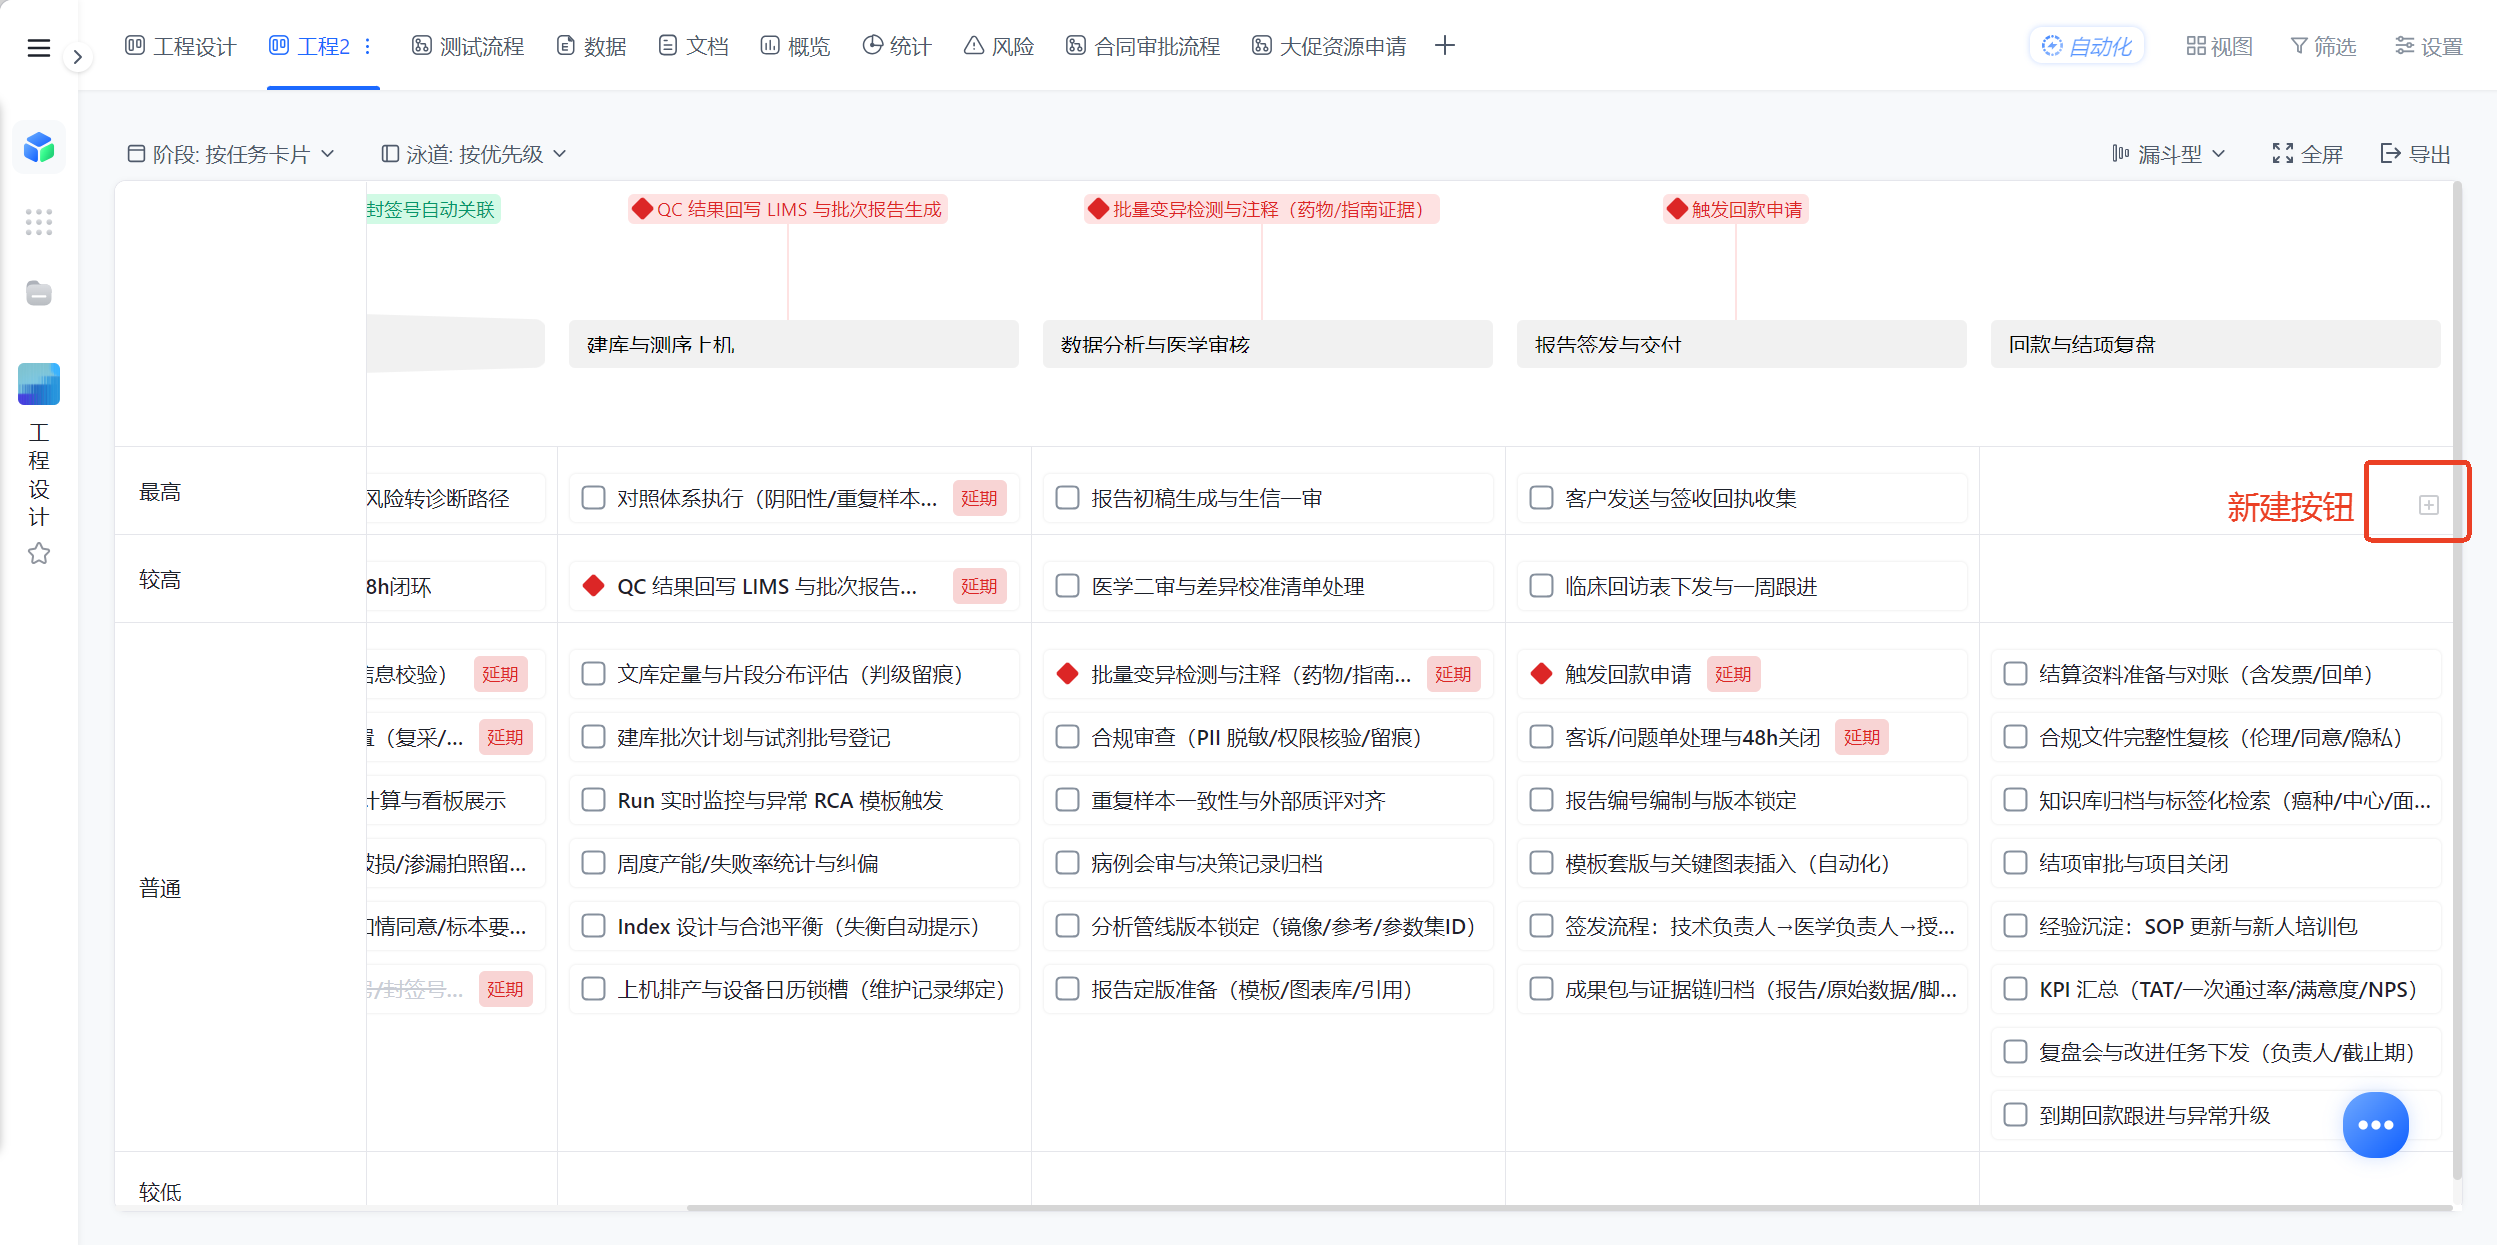Open the blue chat bubble floating button

(2375, 1125)
